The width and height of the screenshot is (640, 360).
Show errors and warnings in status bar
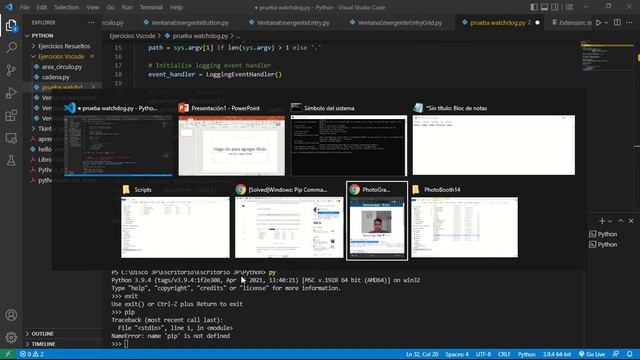32,354
